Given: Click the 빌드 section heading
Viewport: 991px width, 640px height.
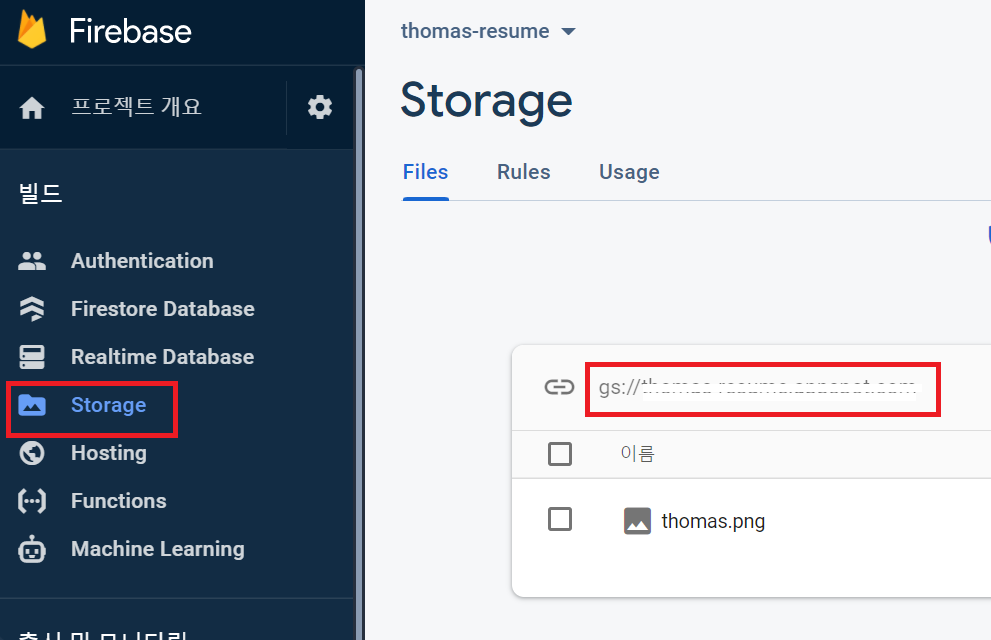Looking at the screenshot, I should [40, 193].
